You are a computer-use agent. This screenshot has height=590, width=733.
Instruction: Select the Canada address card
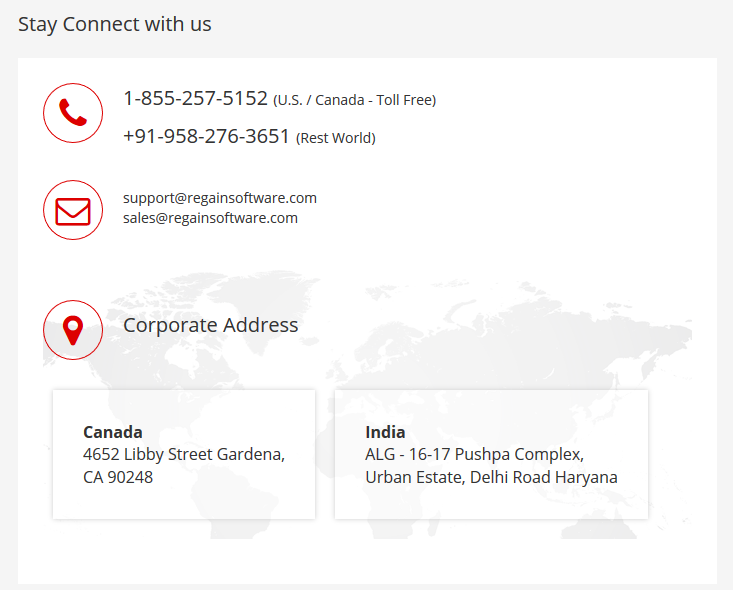pos(184,454)
